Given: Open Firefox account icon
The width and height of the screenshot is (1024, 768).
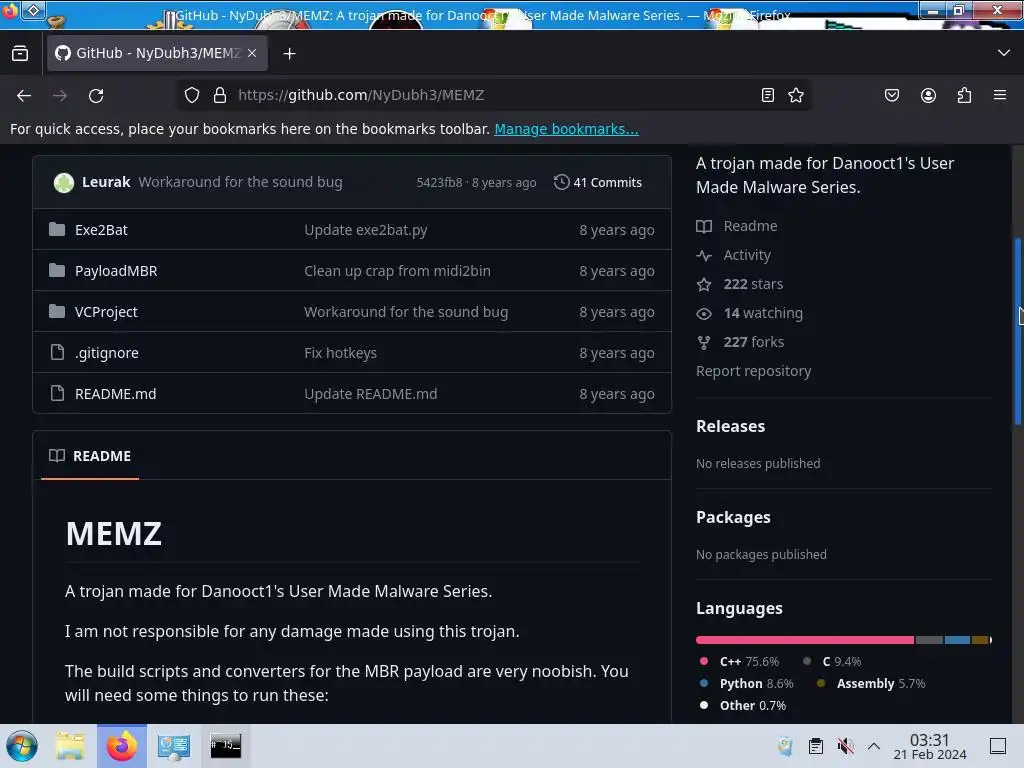Looking at the screenshot, I should pyautogui.click(x=928, y=95).
